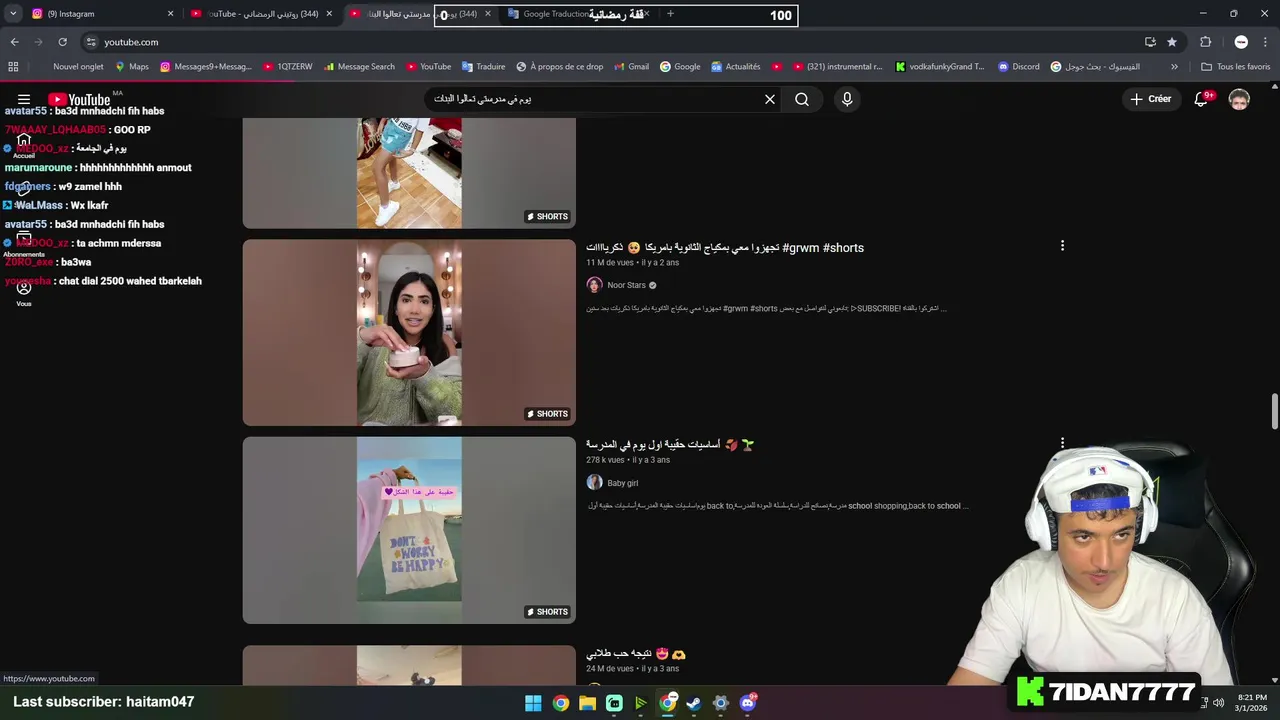The width and height of the screenshot is (1280, 720).
Task: Open the Tous les favoris folder
Action: [1236, 67]
